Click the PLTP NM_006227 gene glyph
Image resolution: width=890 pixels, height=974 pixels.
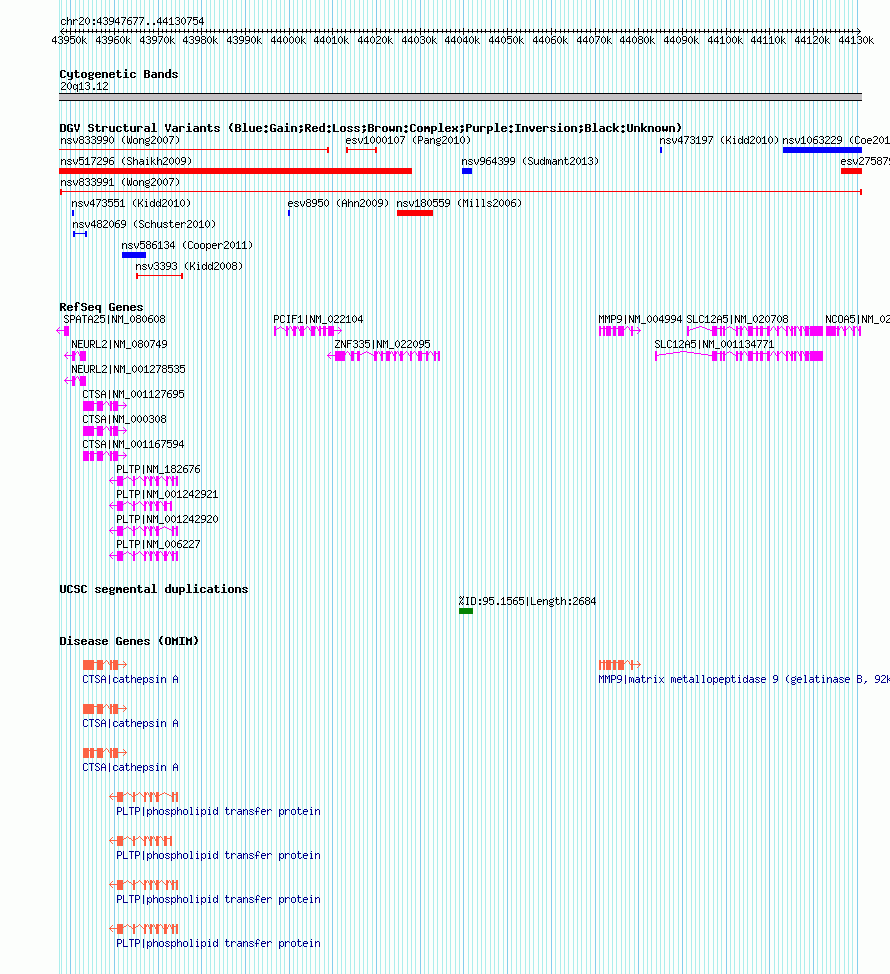coord(144,556)
